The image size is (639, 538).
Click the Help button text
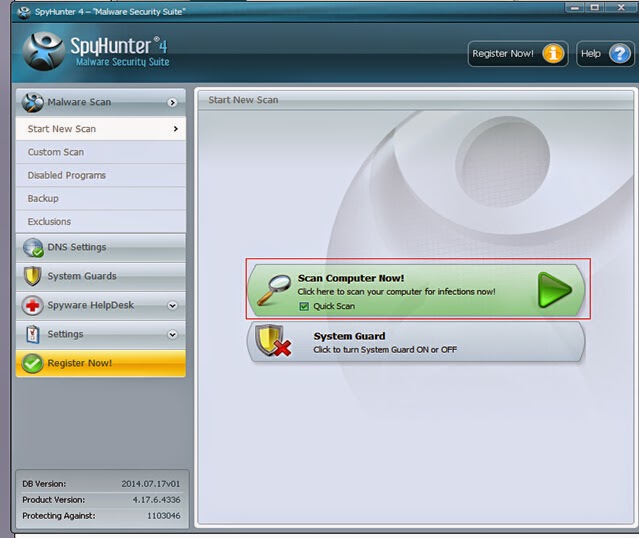point(591,54)
